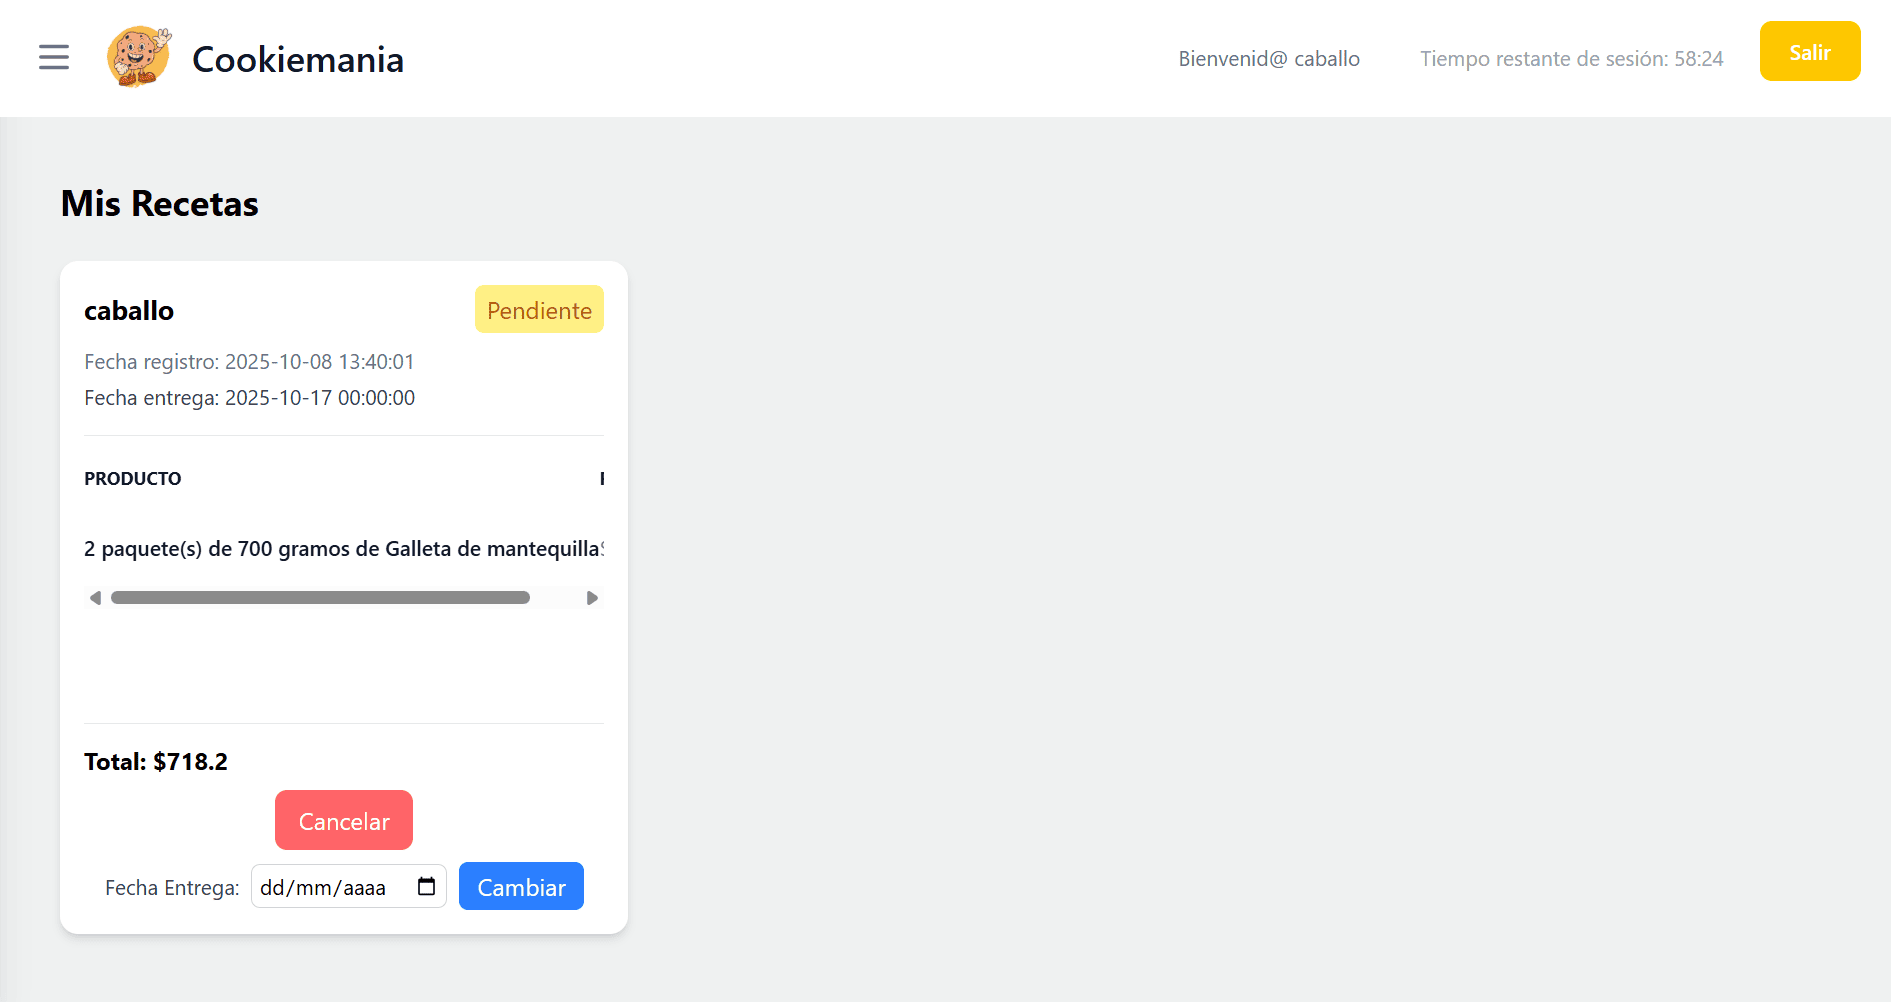Click the Cookiemania cookie mascot logo
The width and height of the screenshot is (1891, 1002).
pos(139,57)
